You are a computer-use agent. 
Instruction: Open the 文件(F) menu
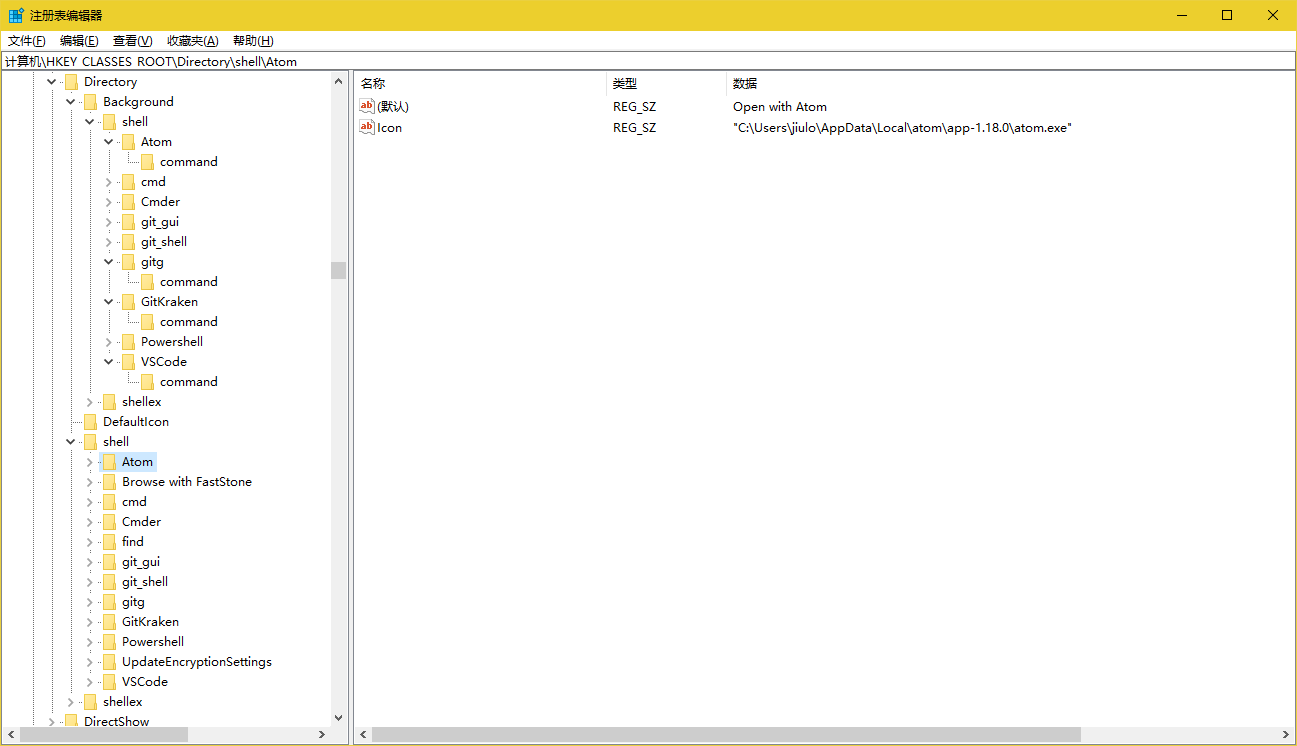(x=27, y=41)
